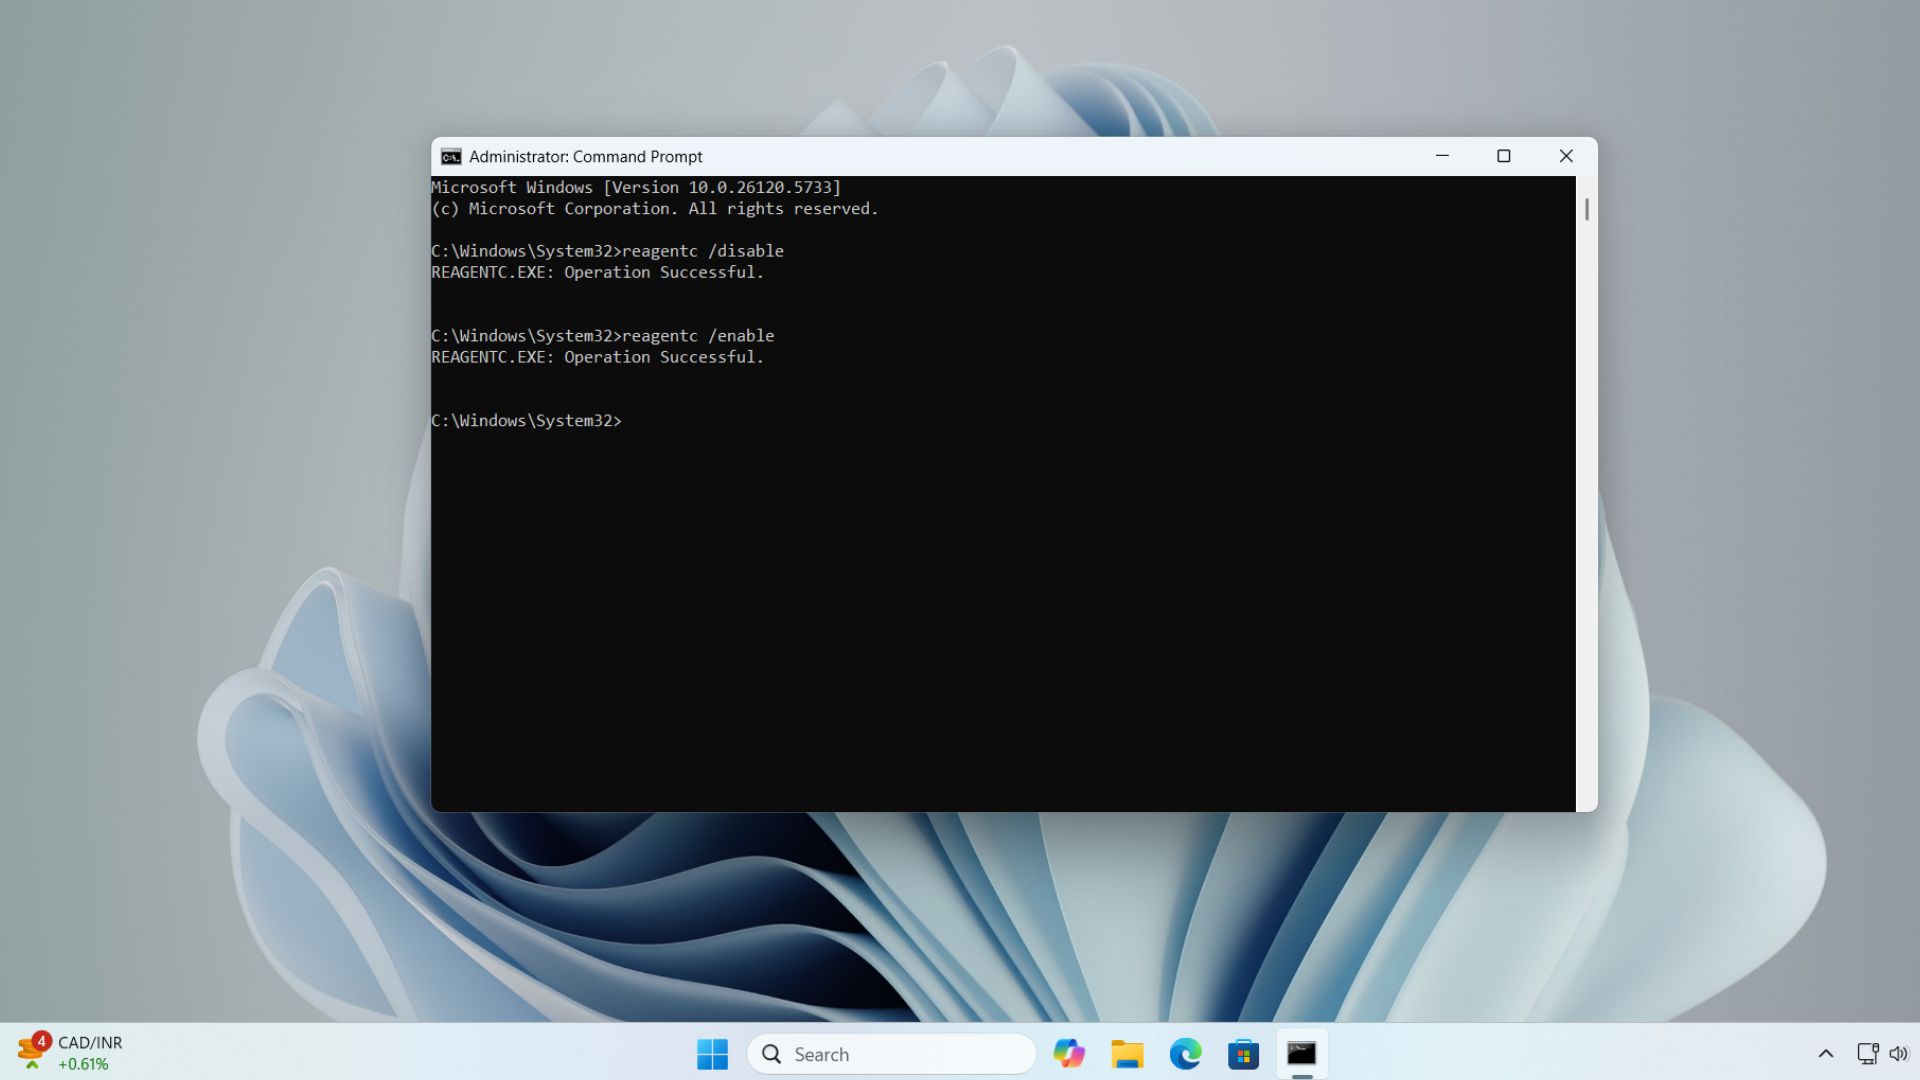The width and height of the screenshot is (1920, 1080).
Task: Click first 'Operation Successful' output after disable
Action: (597, 272)
